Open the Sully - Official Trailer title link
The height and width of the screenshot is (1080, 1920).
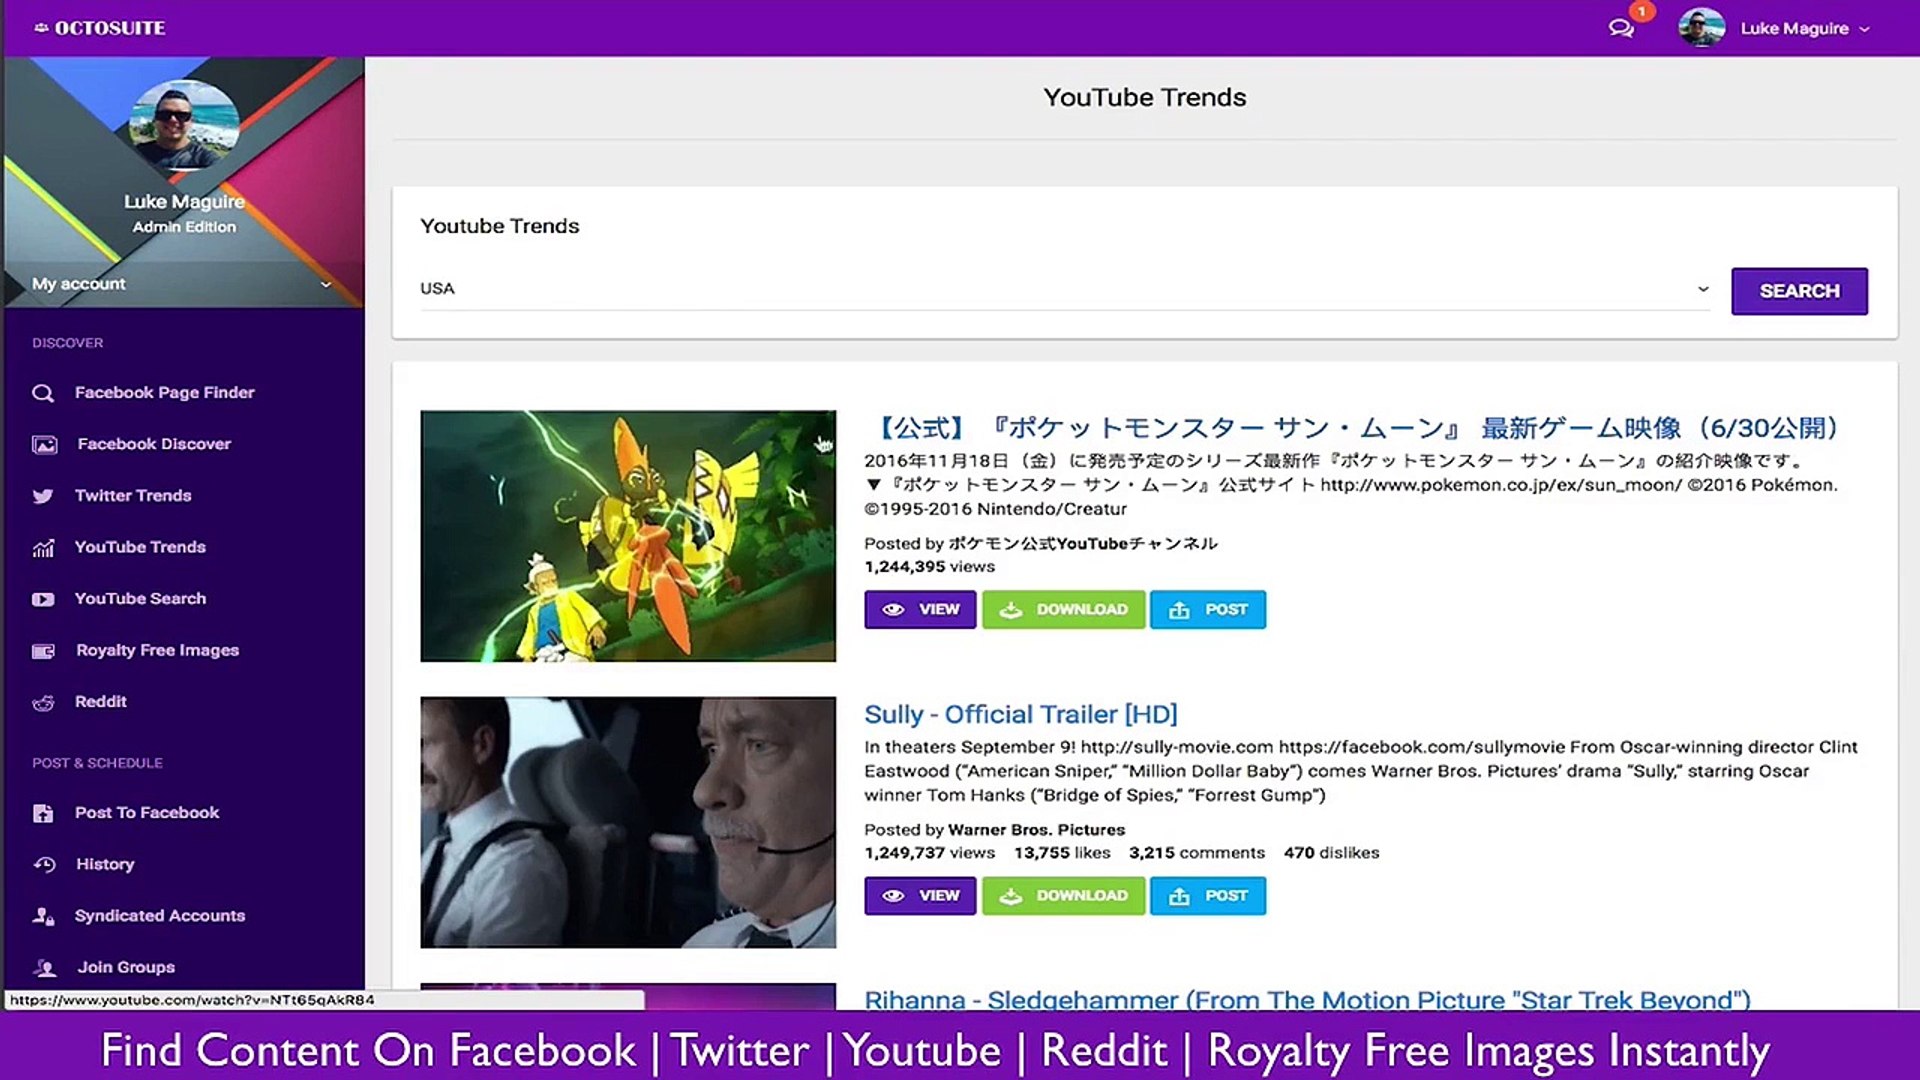pos(1021,714)
